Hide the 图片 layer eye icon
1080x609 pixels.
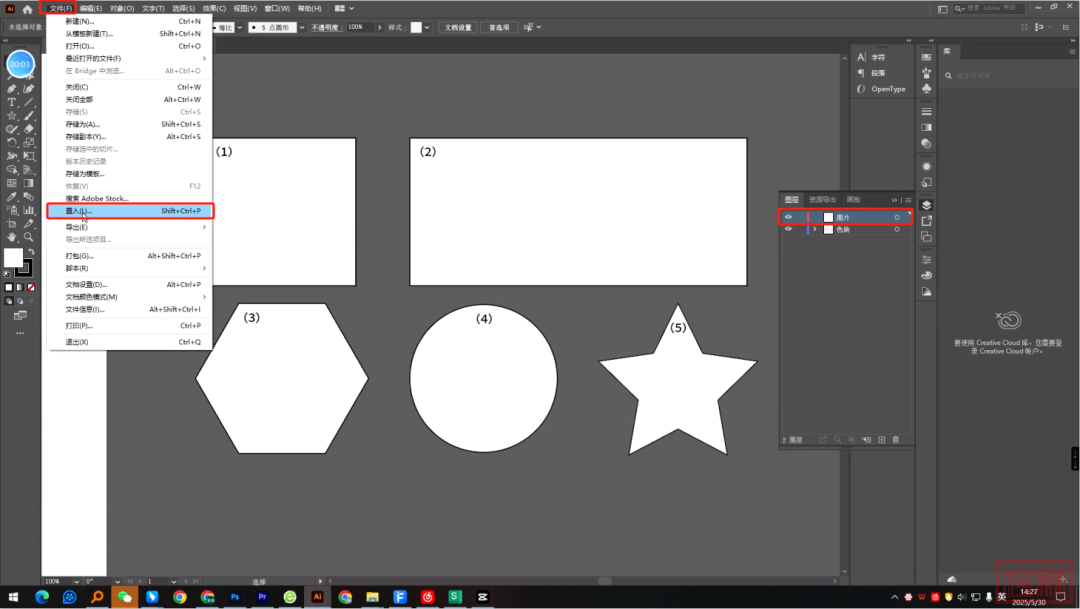tap(789, 217)
